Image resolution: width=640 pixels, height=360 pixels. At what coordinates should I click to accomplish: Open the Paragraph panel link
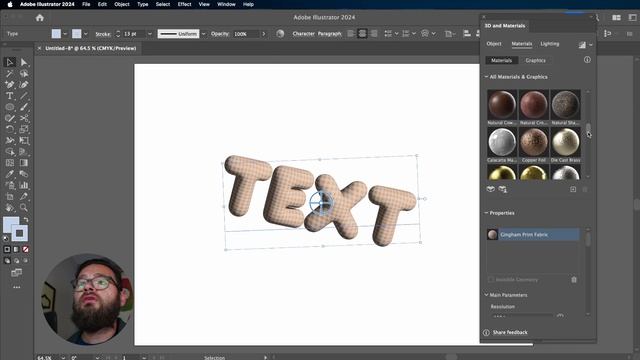pyautogui.click(x=329, y=34)
